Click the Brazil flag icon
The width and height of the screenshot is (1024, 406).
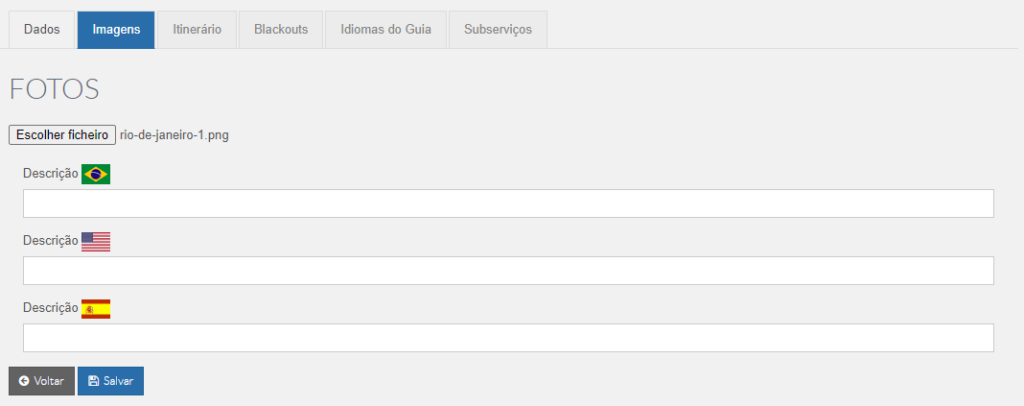click(x=96, y=174)
